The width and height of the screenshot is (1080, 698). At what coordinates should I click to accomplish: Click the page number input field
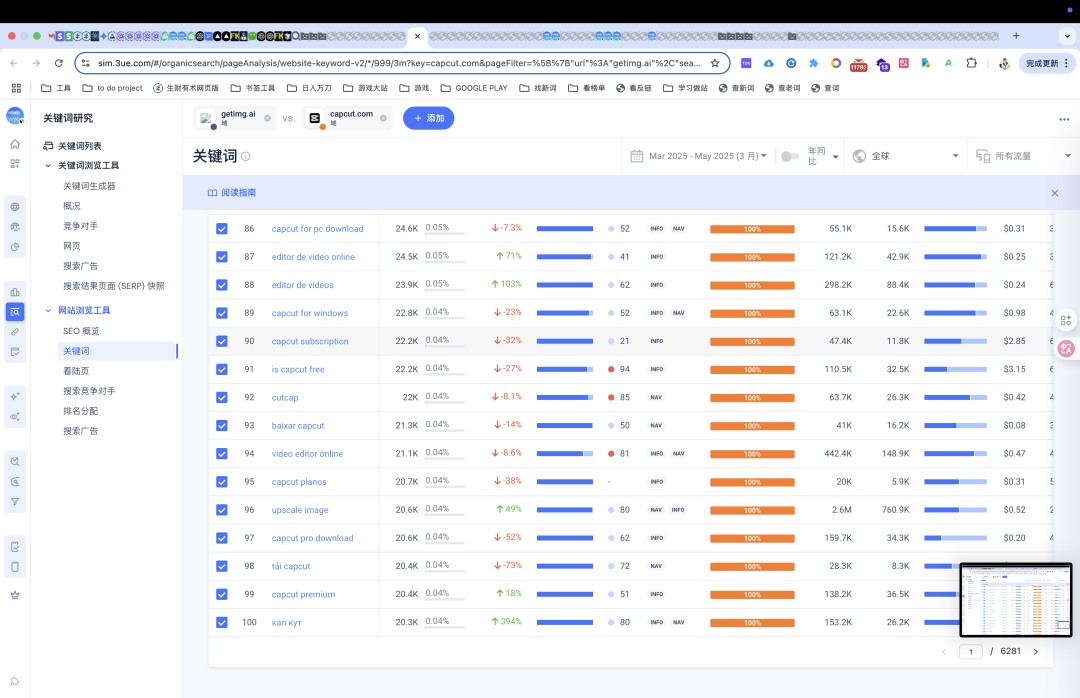pos(970,651)
